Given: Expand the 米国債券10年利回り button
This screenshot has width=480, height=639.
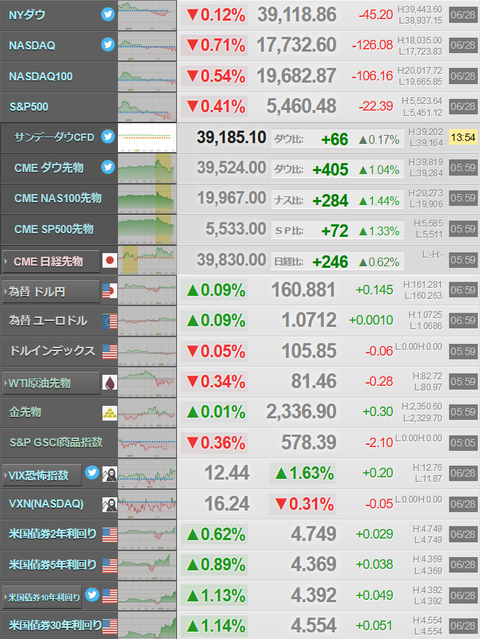Looking at the screenshot, I should click(42, 597).
